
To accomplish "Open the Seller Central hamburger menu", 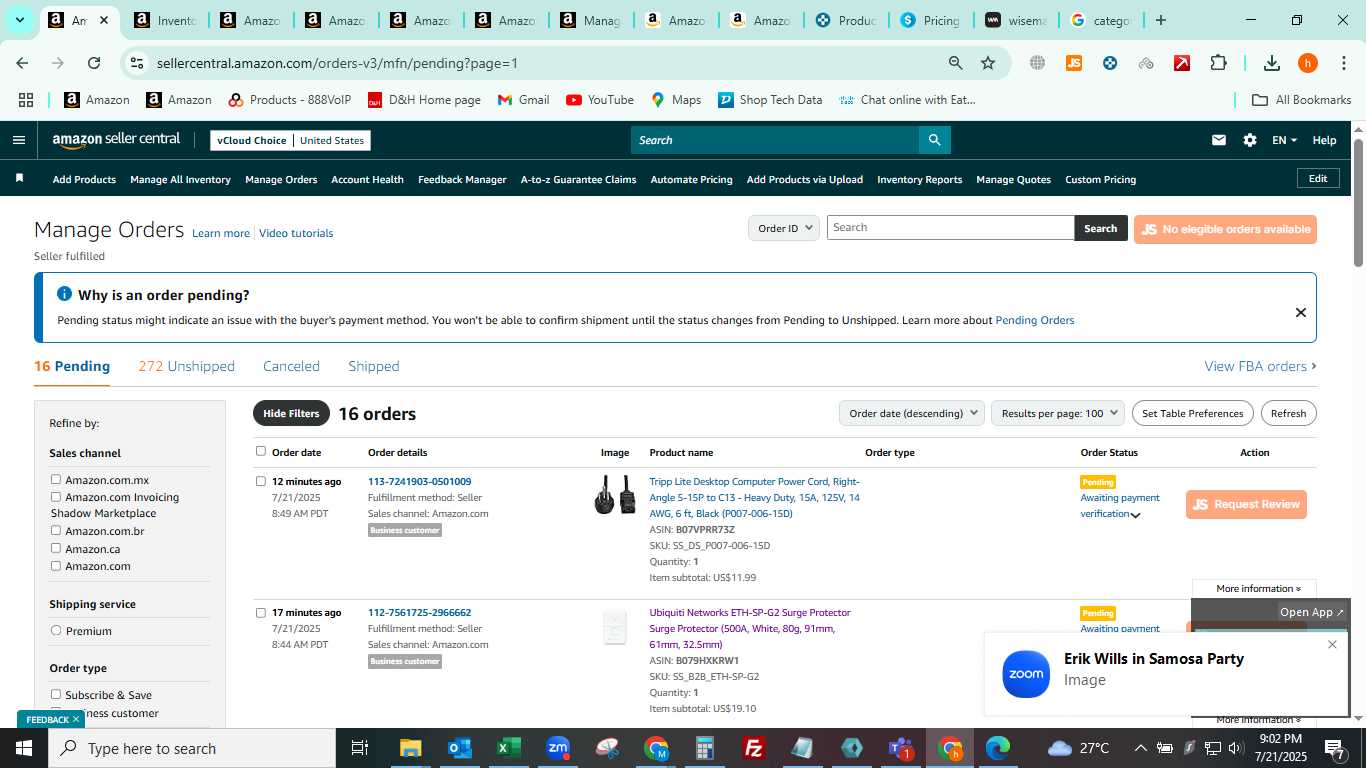I will [x=19, y=140].
